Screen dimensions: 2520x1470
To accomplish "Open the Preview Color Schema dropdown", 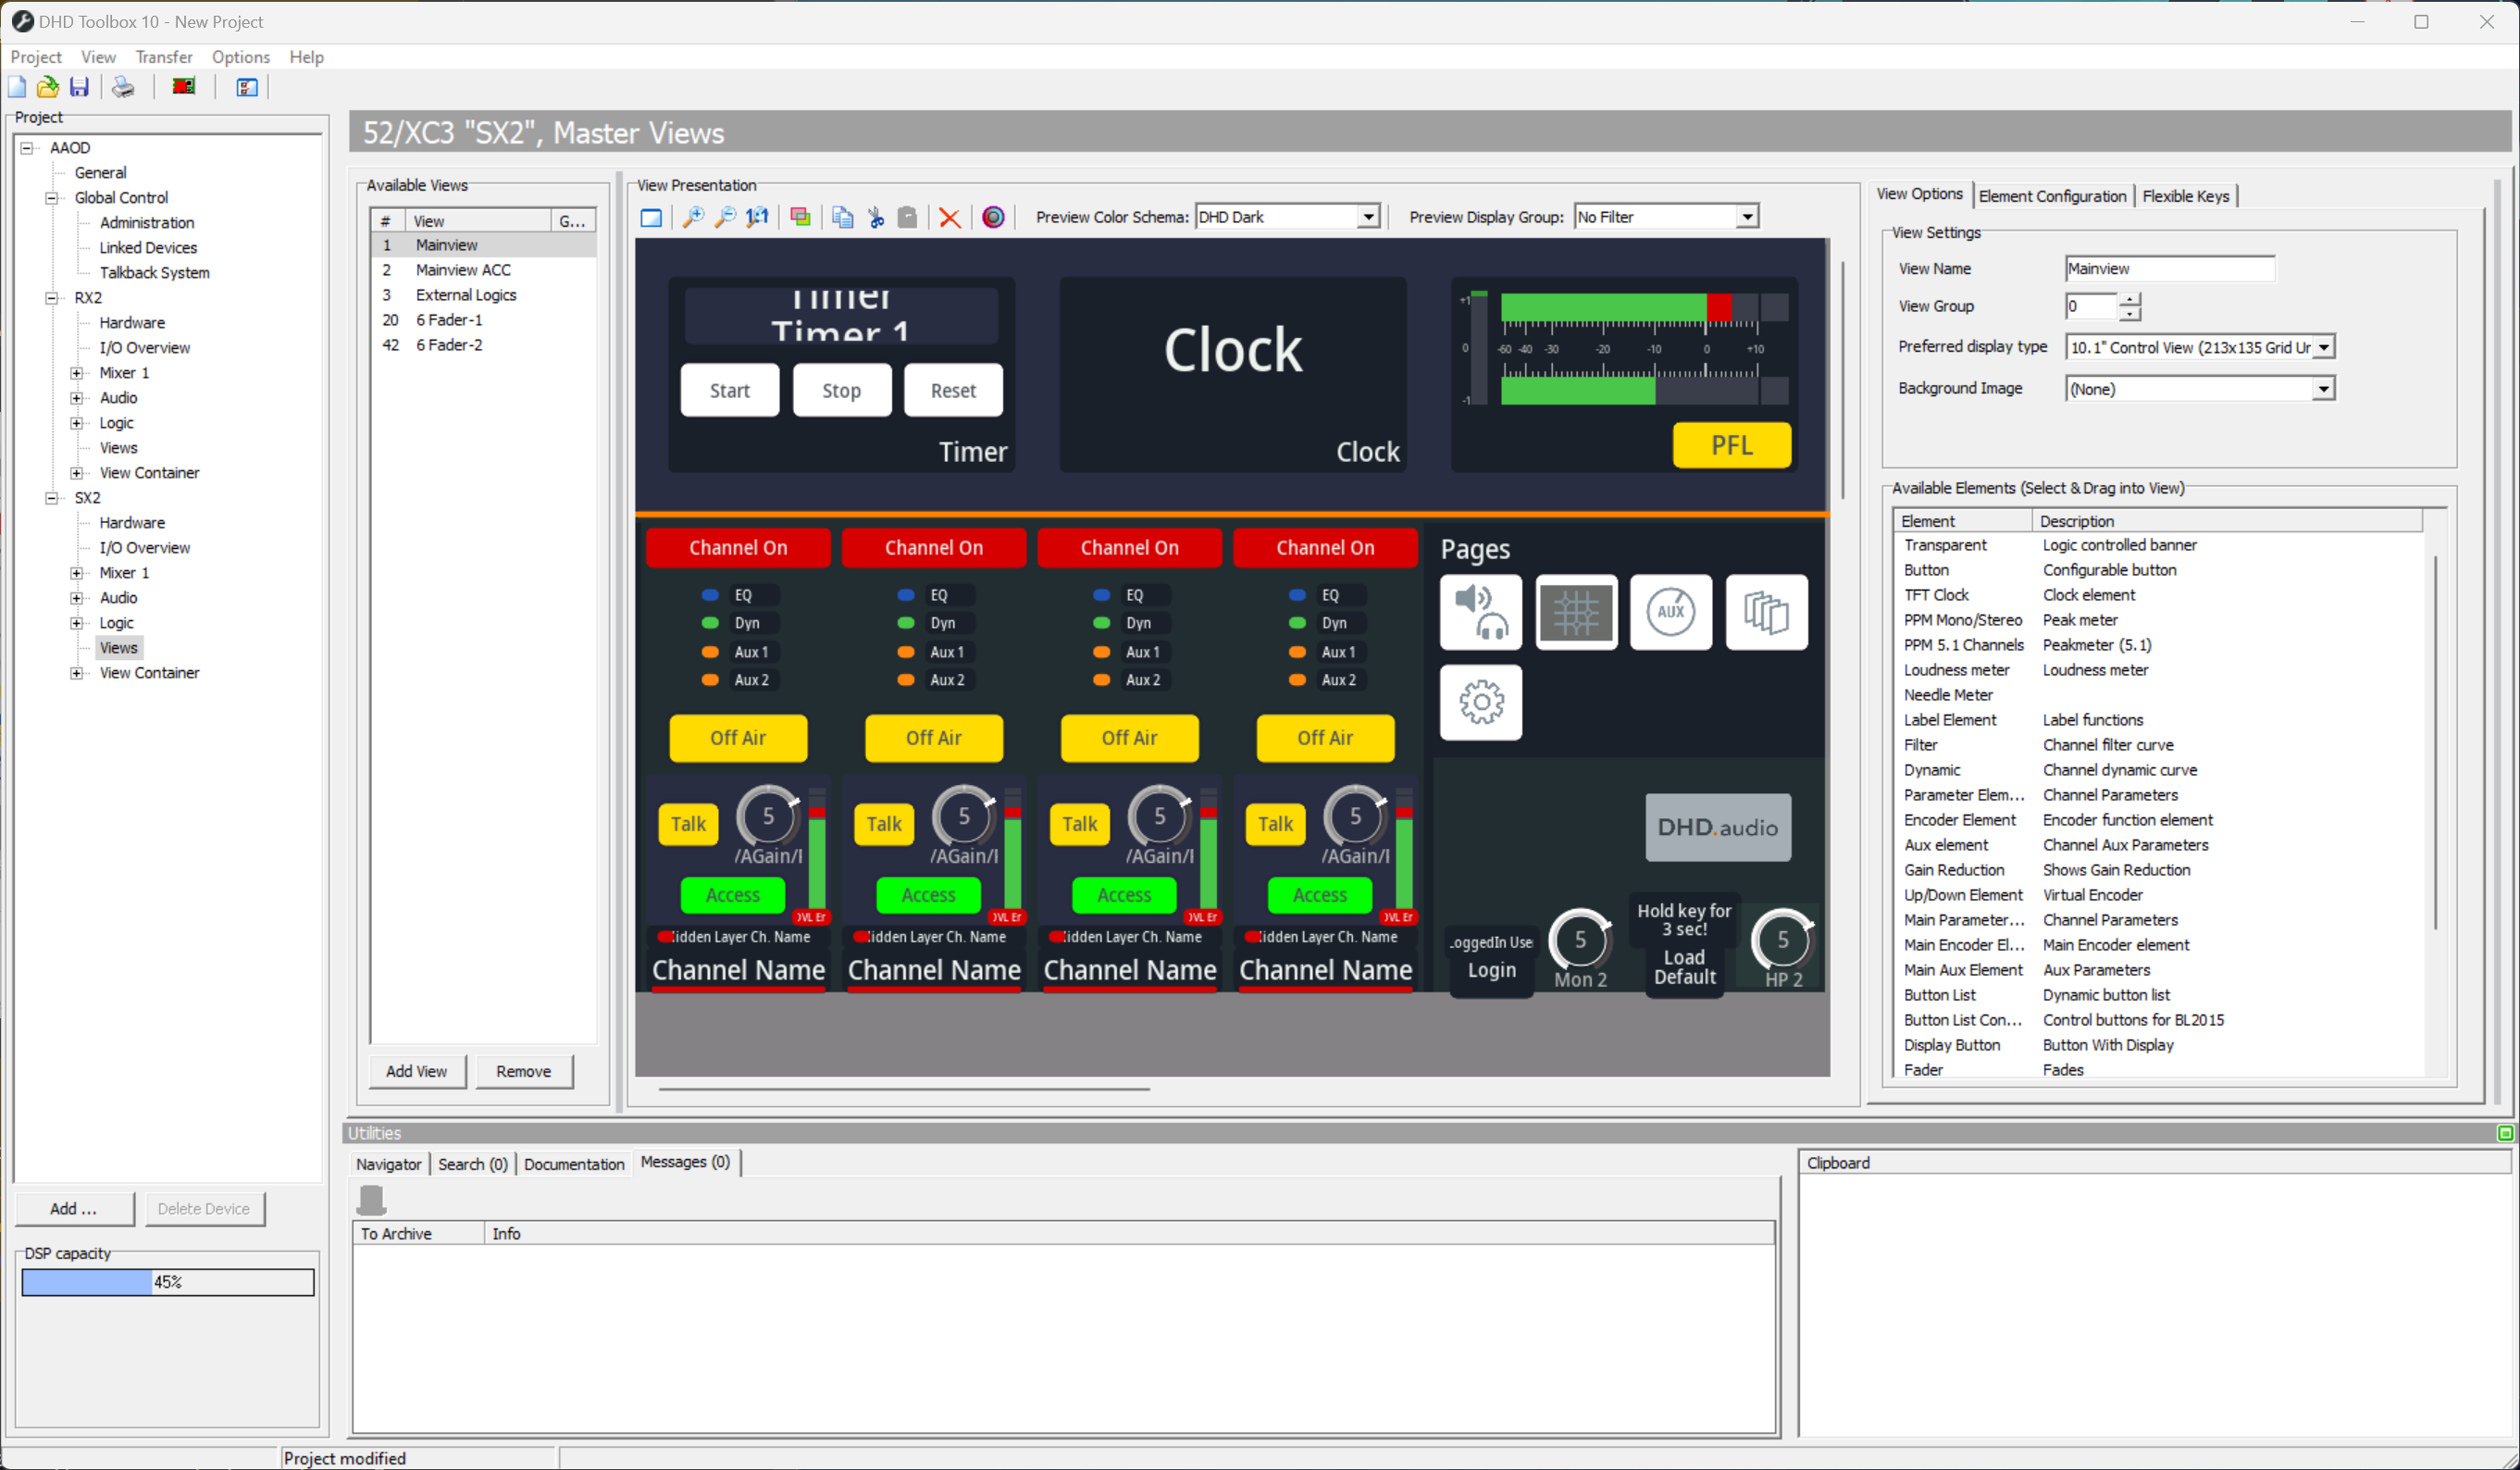I will 1367,217.
